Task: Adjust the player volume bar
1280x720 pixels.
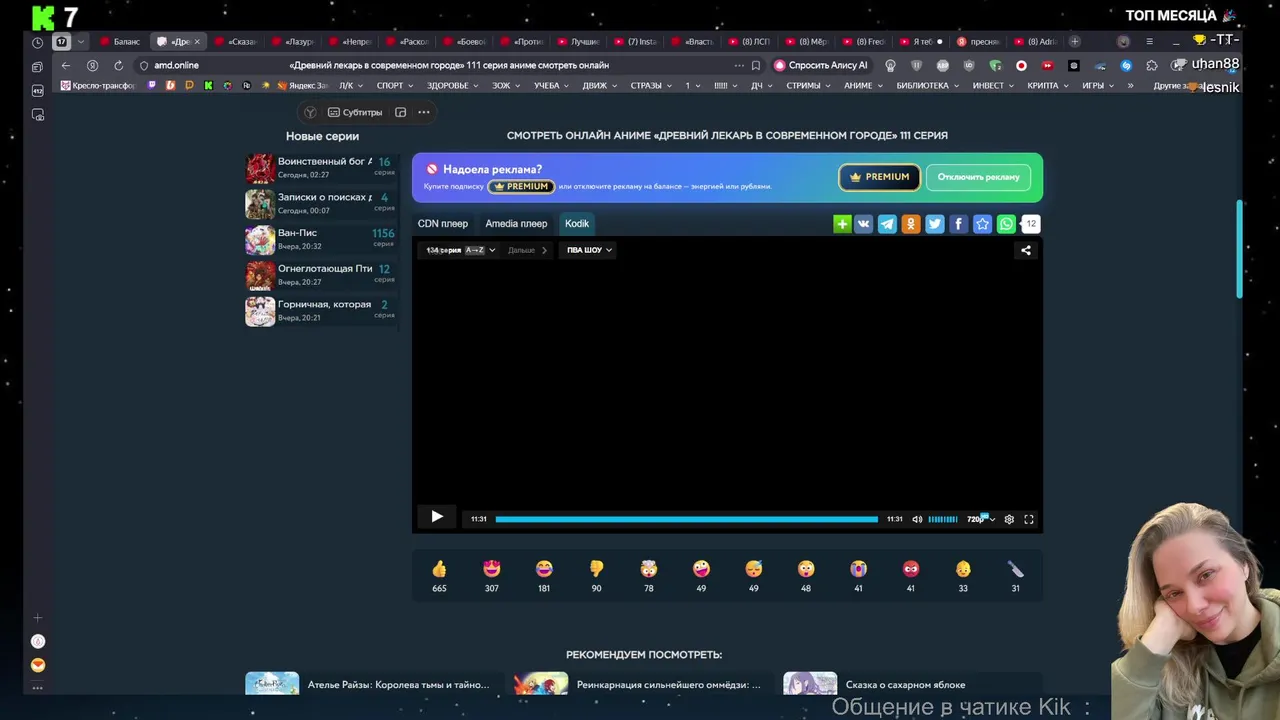Action: tap(943, 519)
